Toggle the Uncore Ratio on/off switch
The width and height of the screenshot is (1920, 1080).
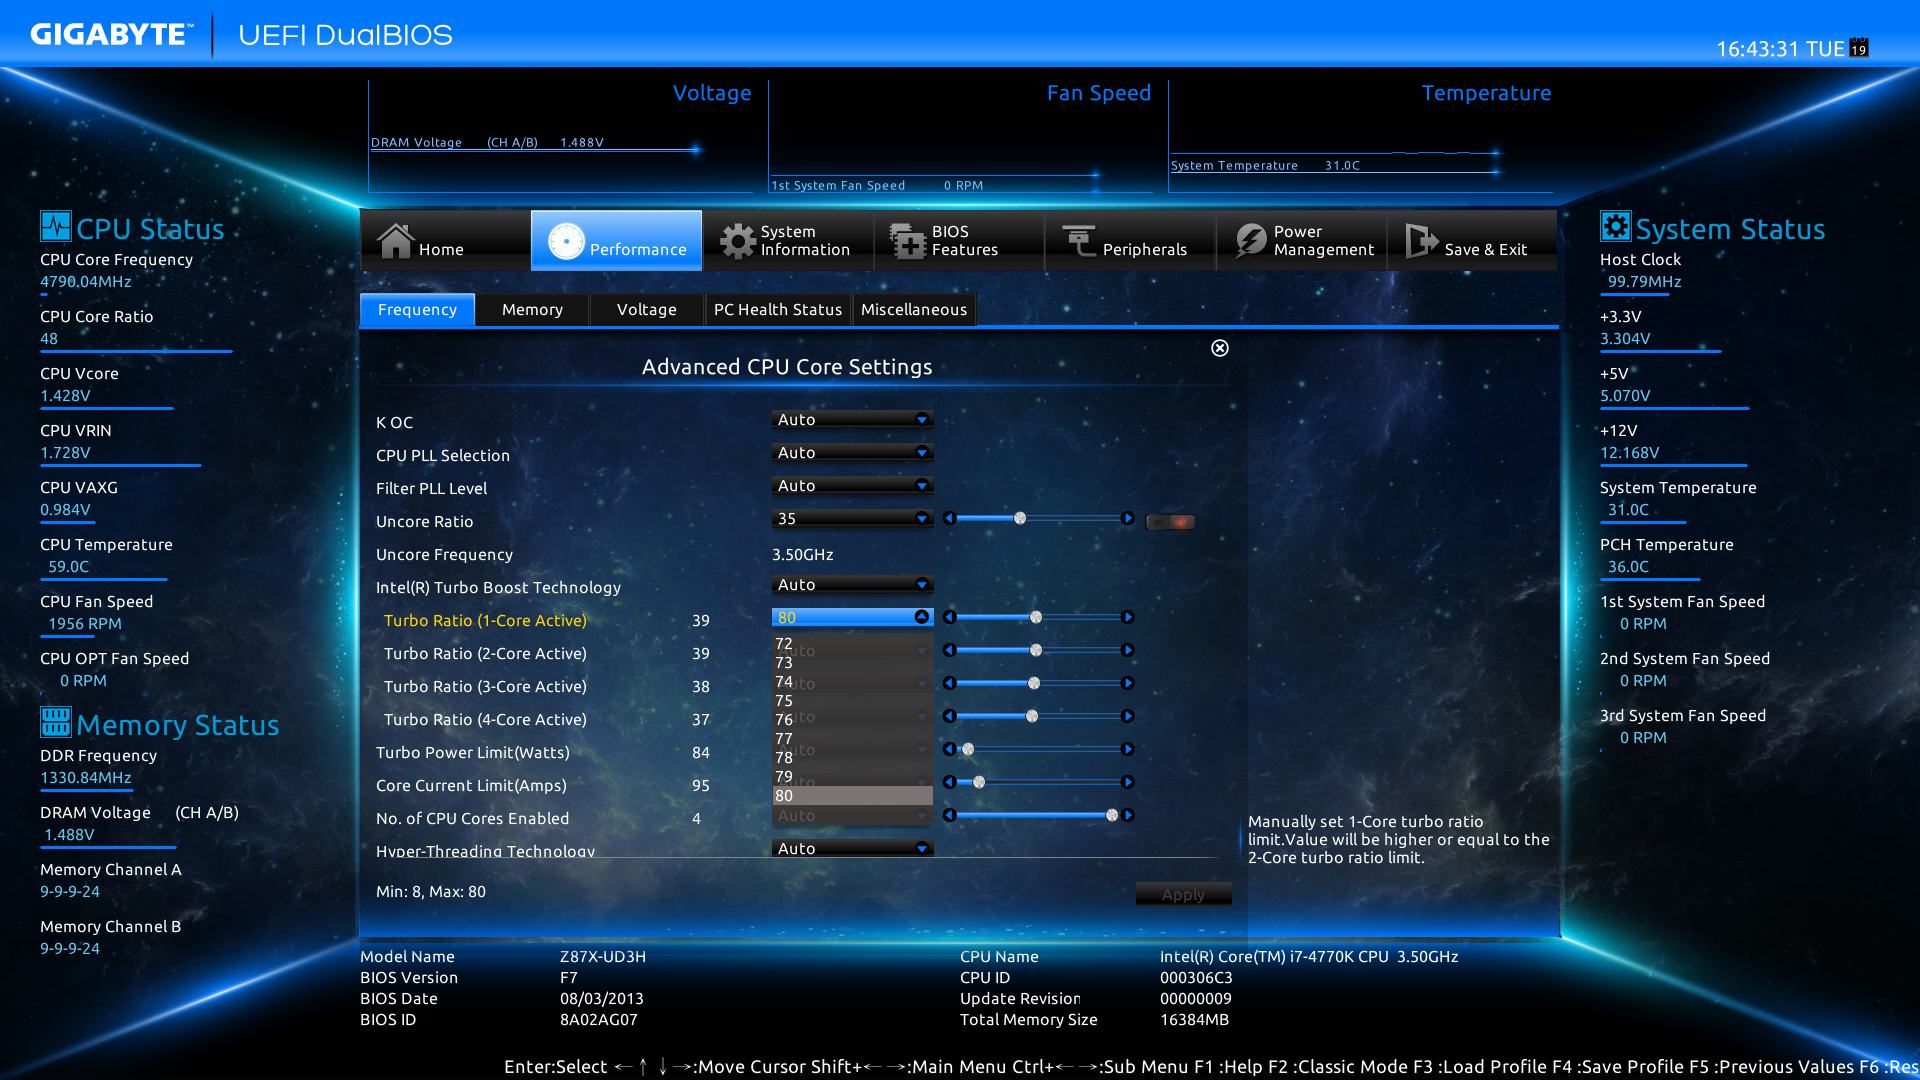[1170, 522]
